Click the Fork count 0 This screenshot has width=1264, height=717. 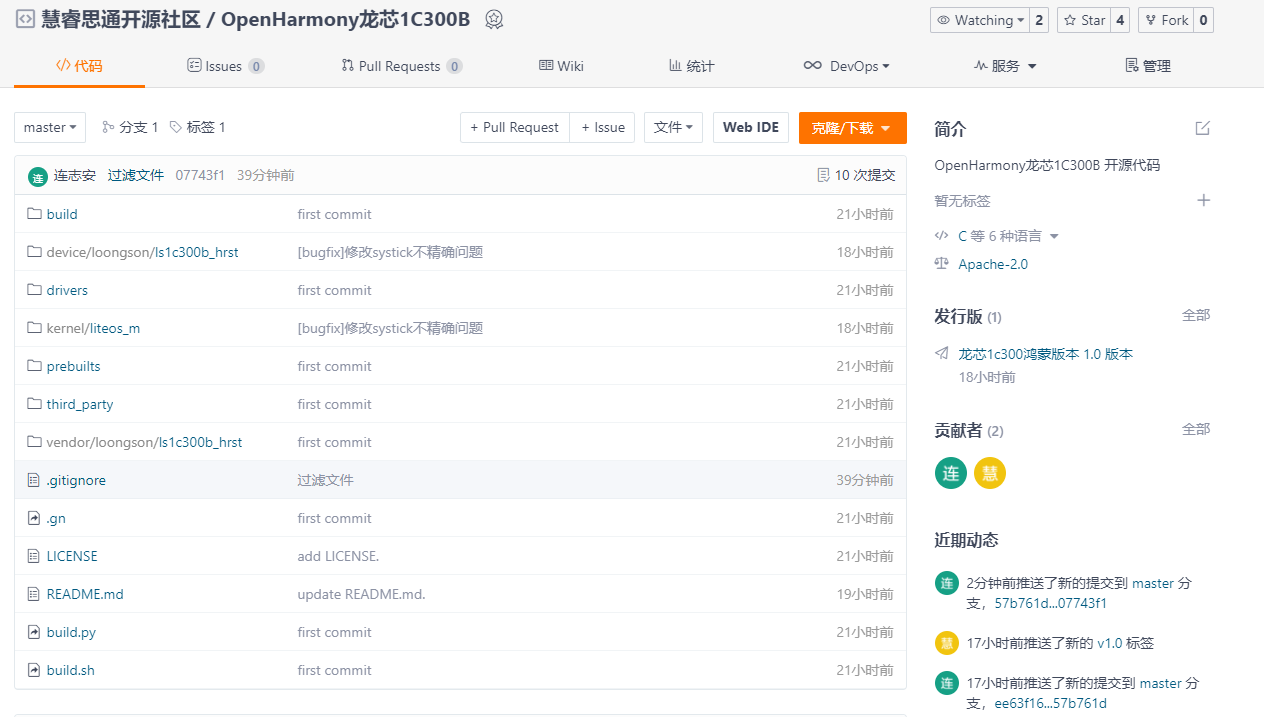(x=1203, y=20)
